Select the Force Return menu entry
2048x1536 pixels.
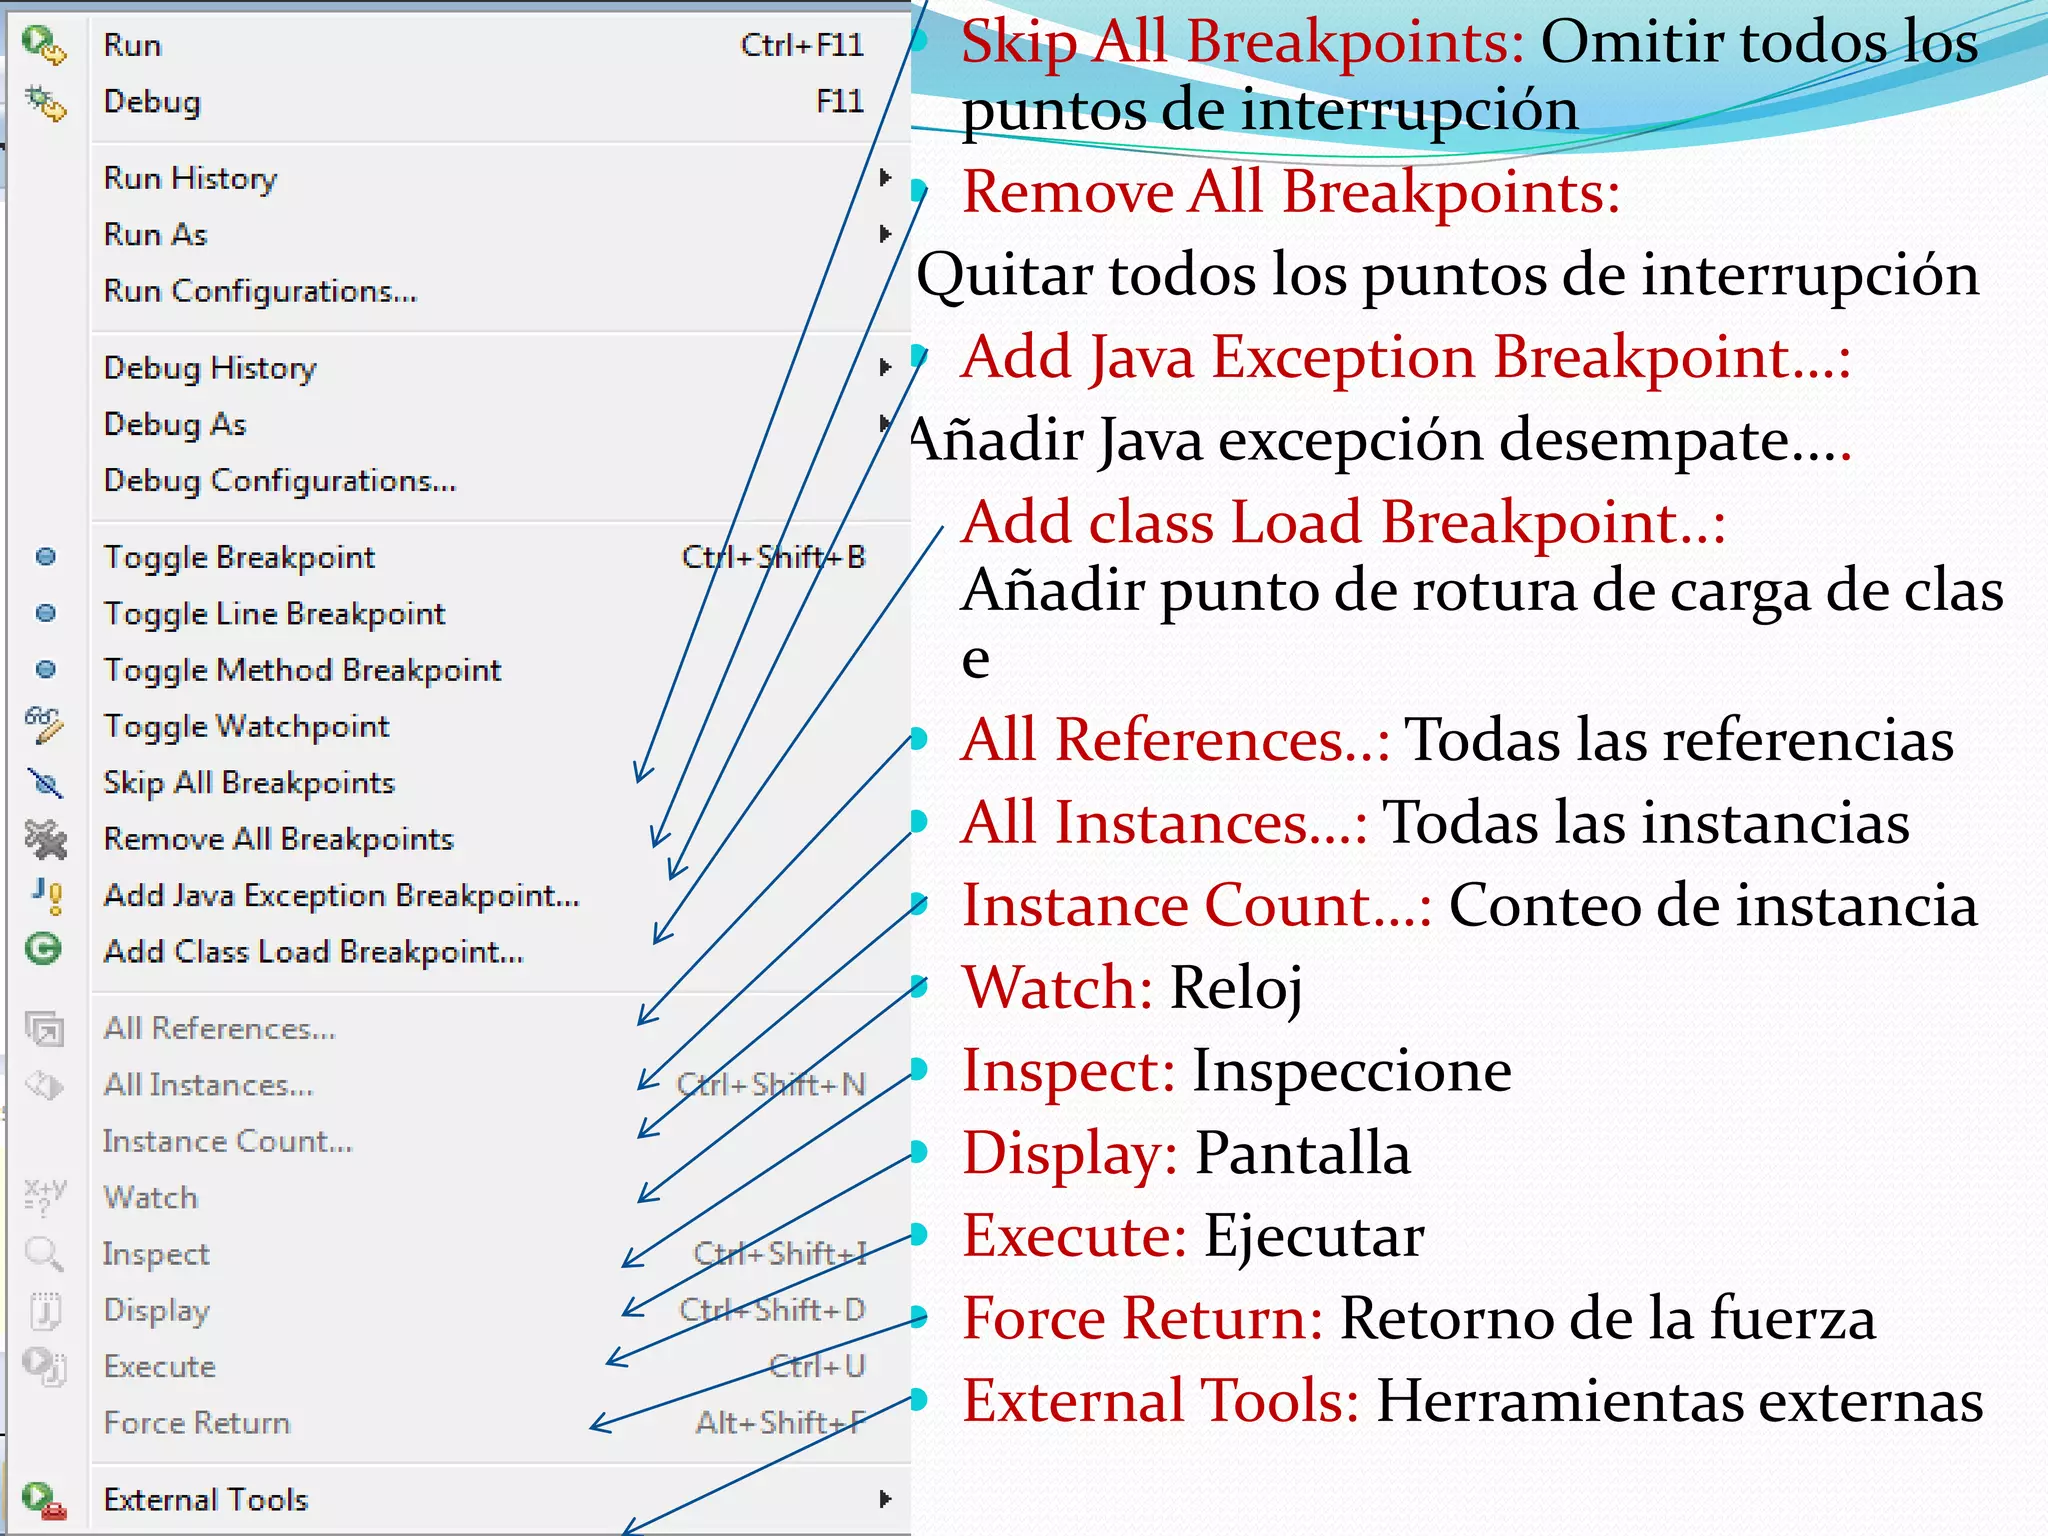(x=197, y=1422)
